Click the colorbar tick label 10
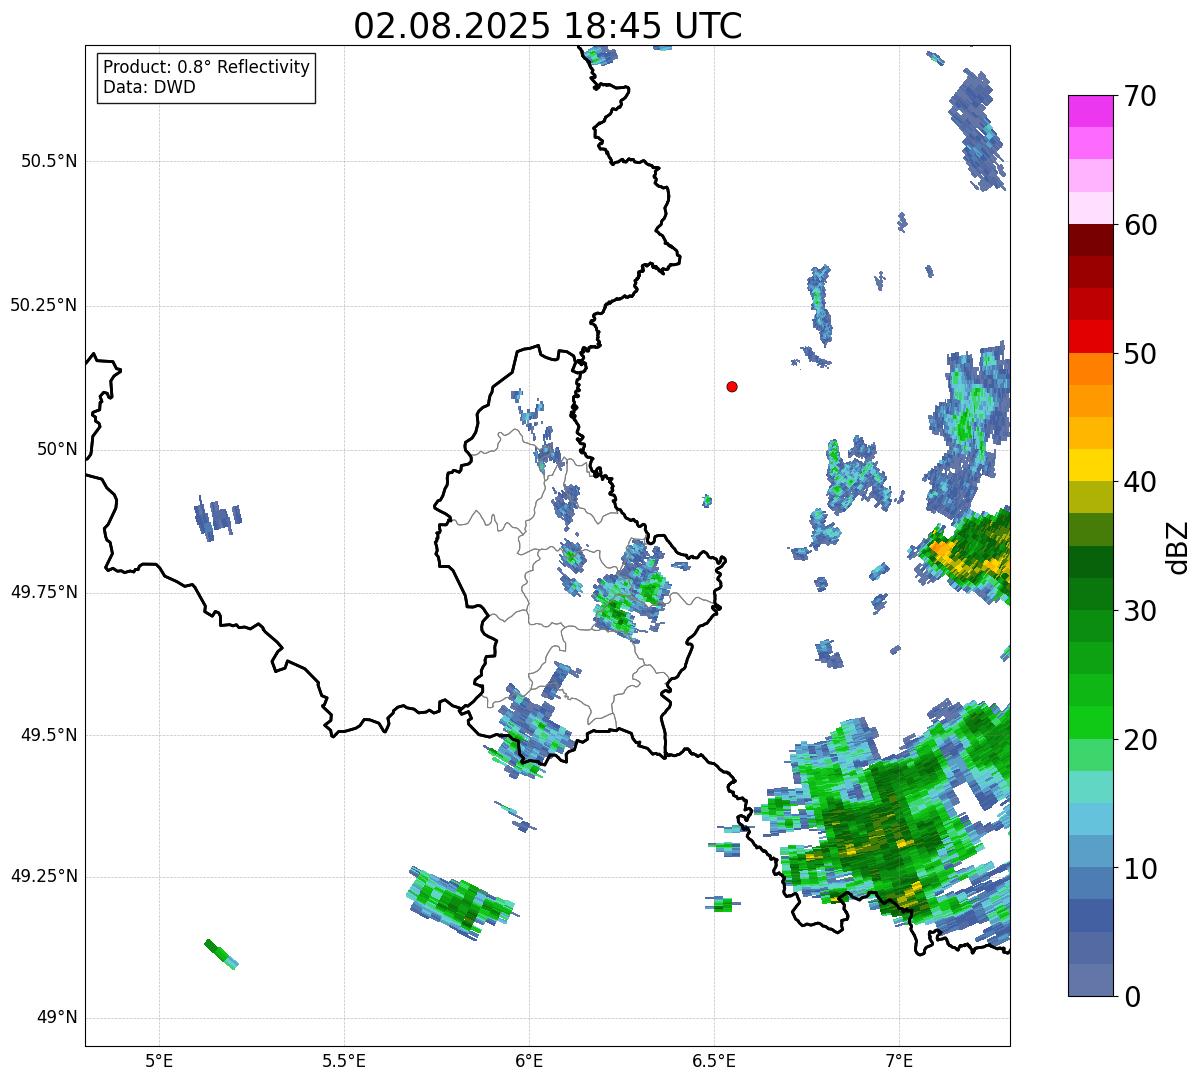 1140,869
